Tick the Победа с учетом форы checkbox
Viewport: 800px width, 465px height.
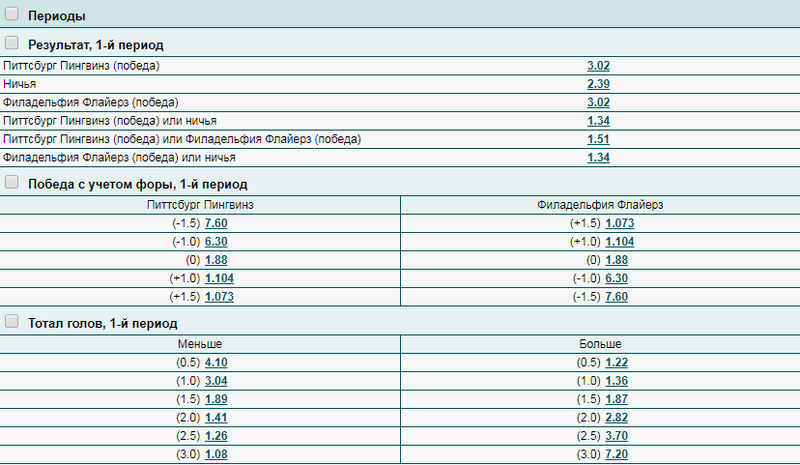(12, 182)
